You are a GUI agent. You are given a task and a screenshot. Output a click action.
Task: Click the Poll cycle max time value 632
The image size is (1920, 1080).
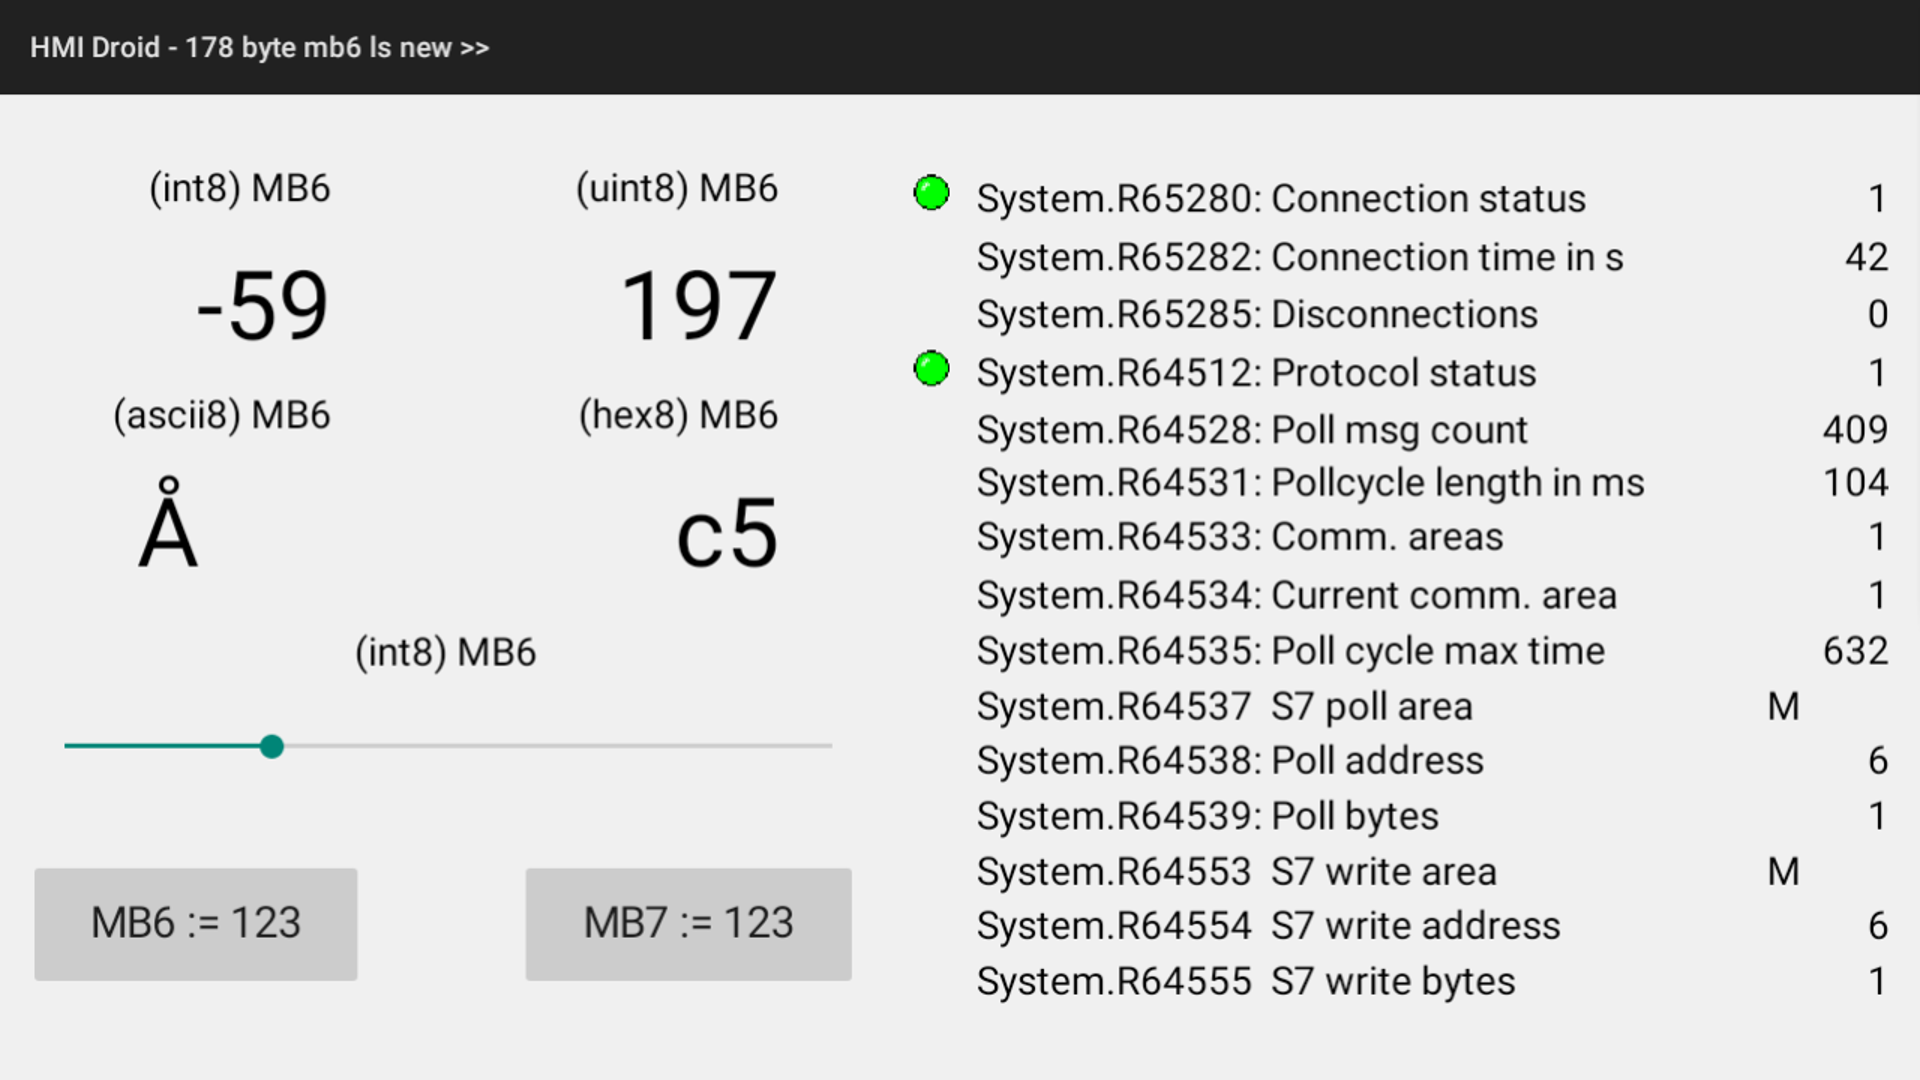[1854, 651]
